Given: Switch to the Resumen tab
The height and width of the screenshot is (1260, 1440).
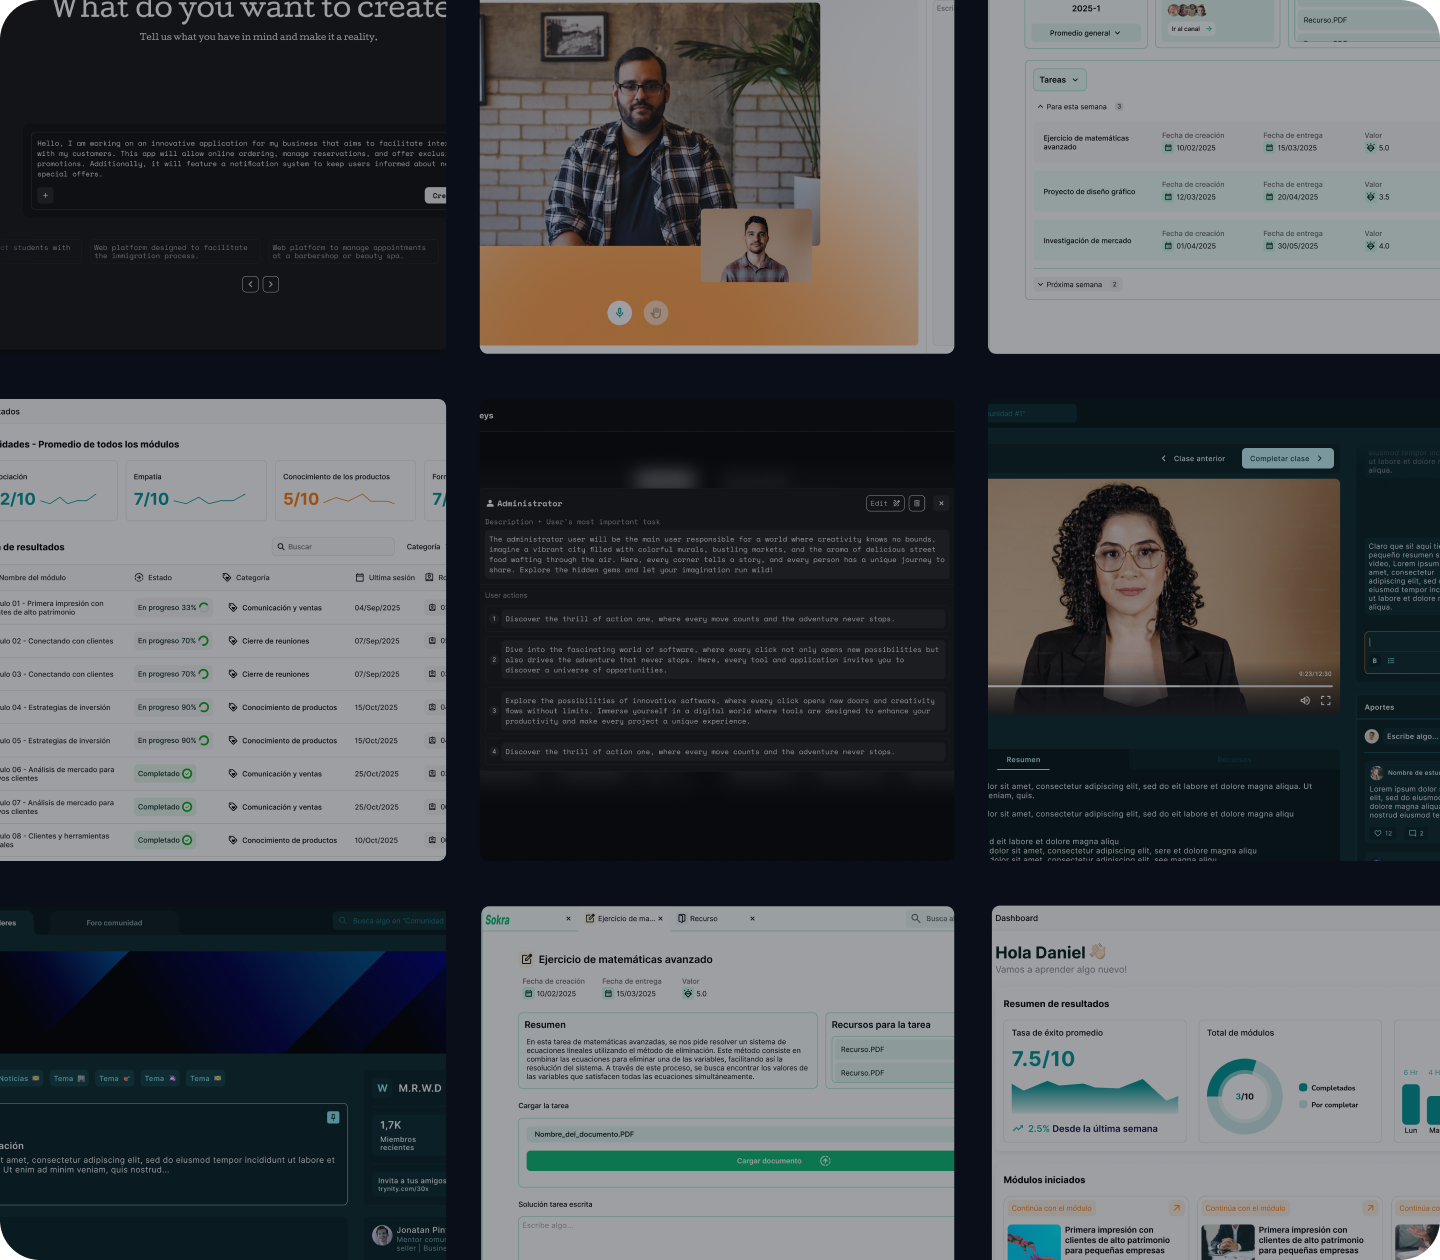Looking at the screenshot, I should [1023, 760].
